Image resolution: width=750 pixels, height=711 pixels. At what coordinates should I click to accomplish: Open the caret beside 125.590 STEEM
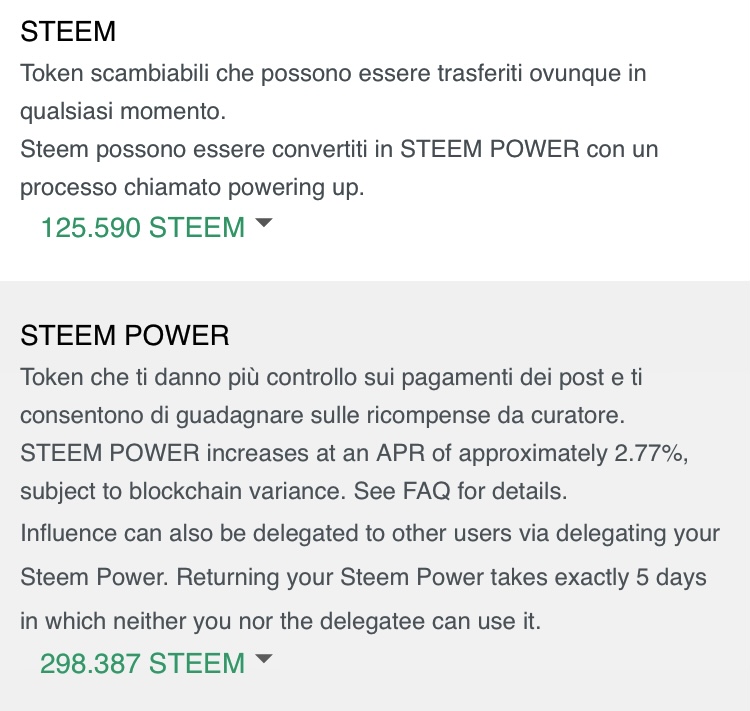coord(264,225)
